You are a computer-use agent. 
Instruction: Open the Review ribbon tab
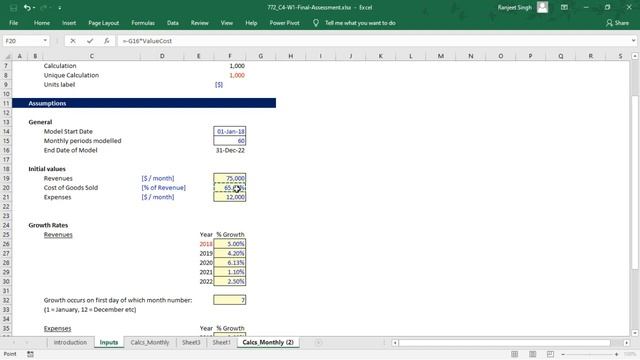(200, 23)
